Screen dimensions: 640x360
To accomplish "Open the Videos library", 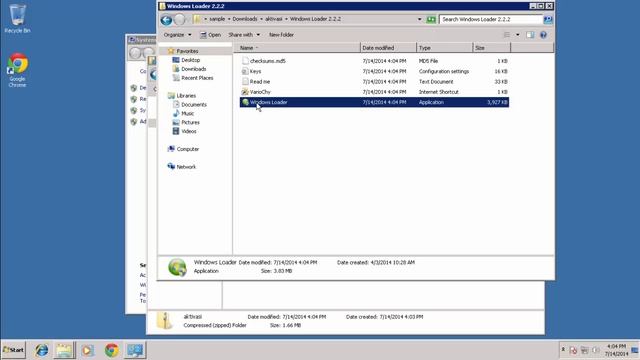I will 189,131.
